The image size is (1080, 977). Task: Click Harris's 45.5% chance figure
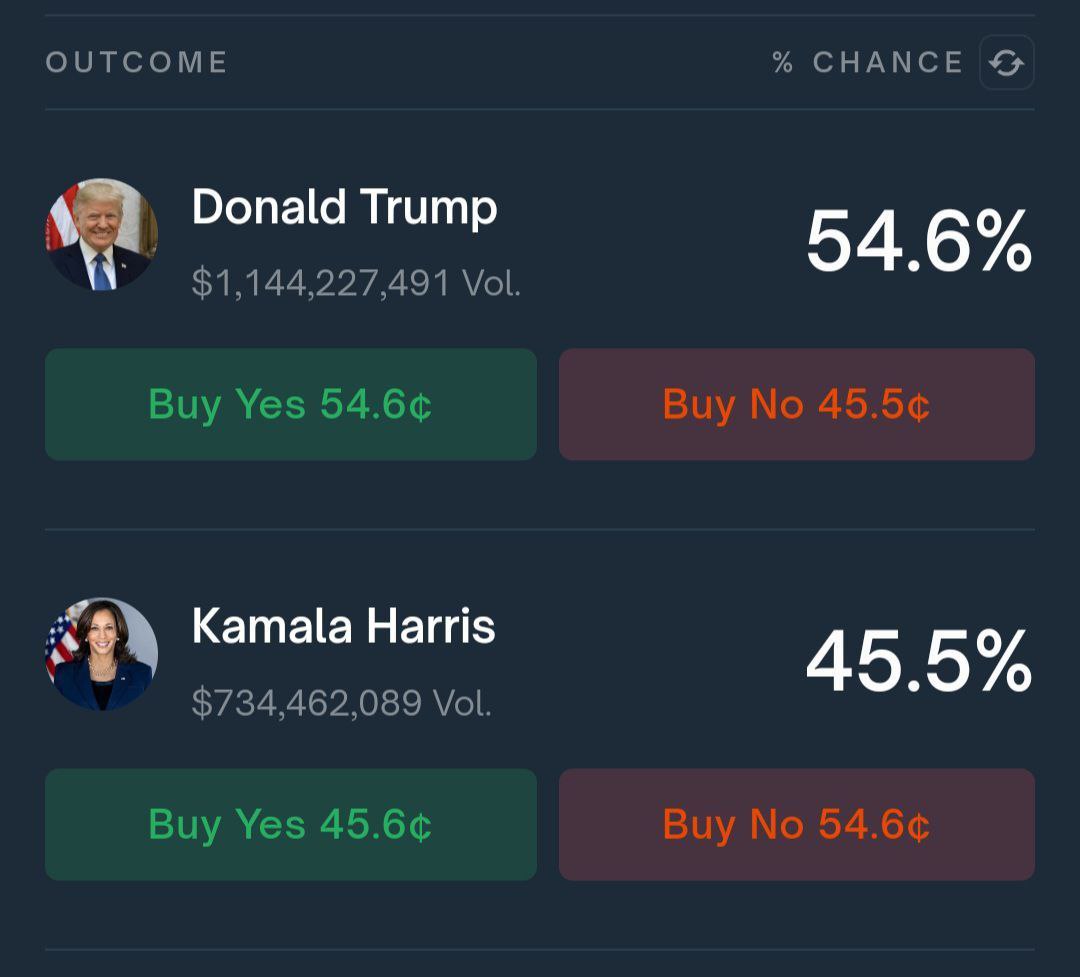pyautogui.click(x=918, y=662)
